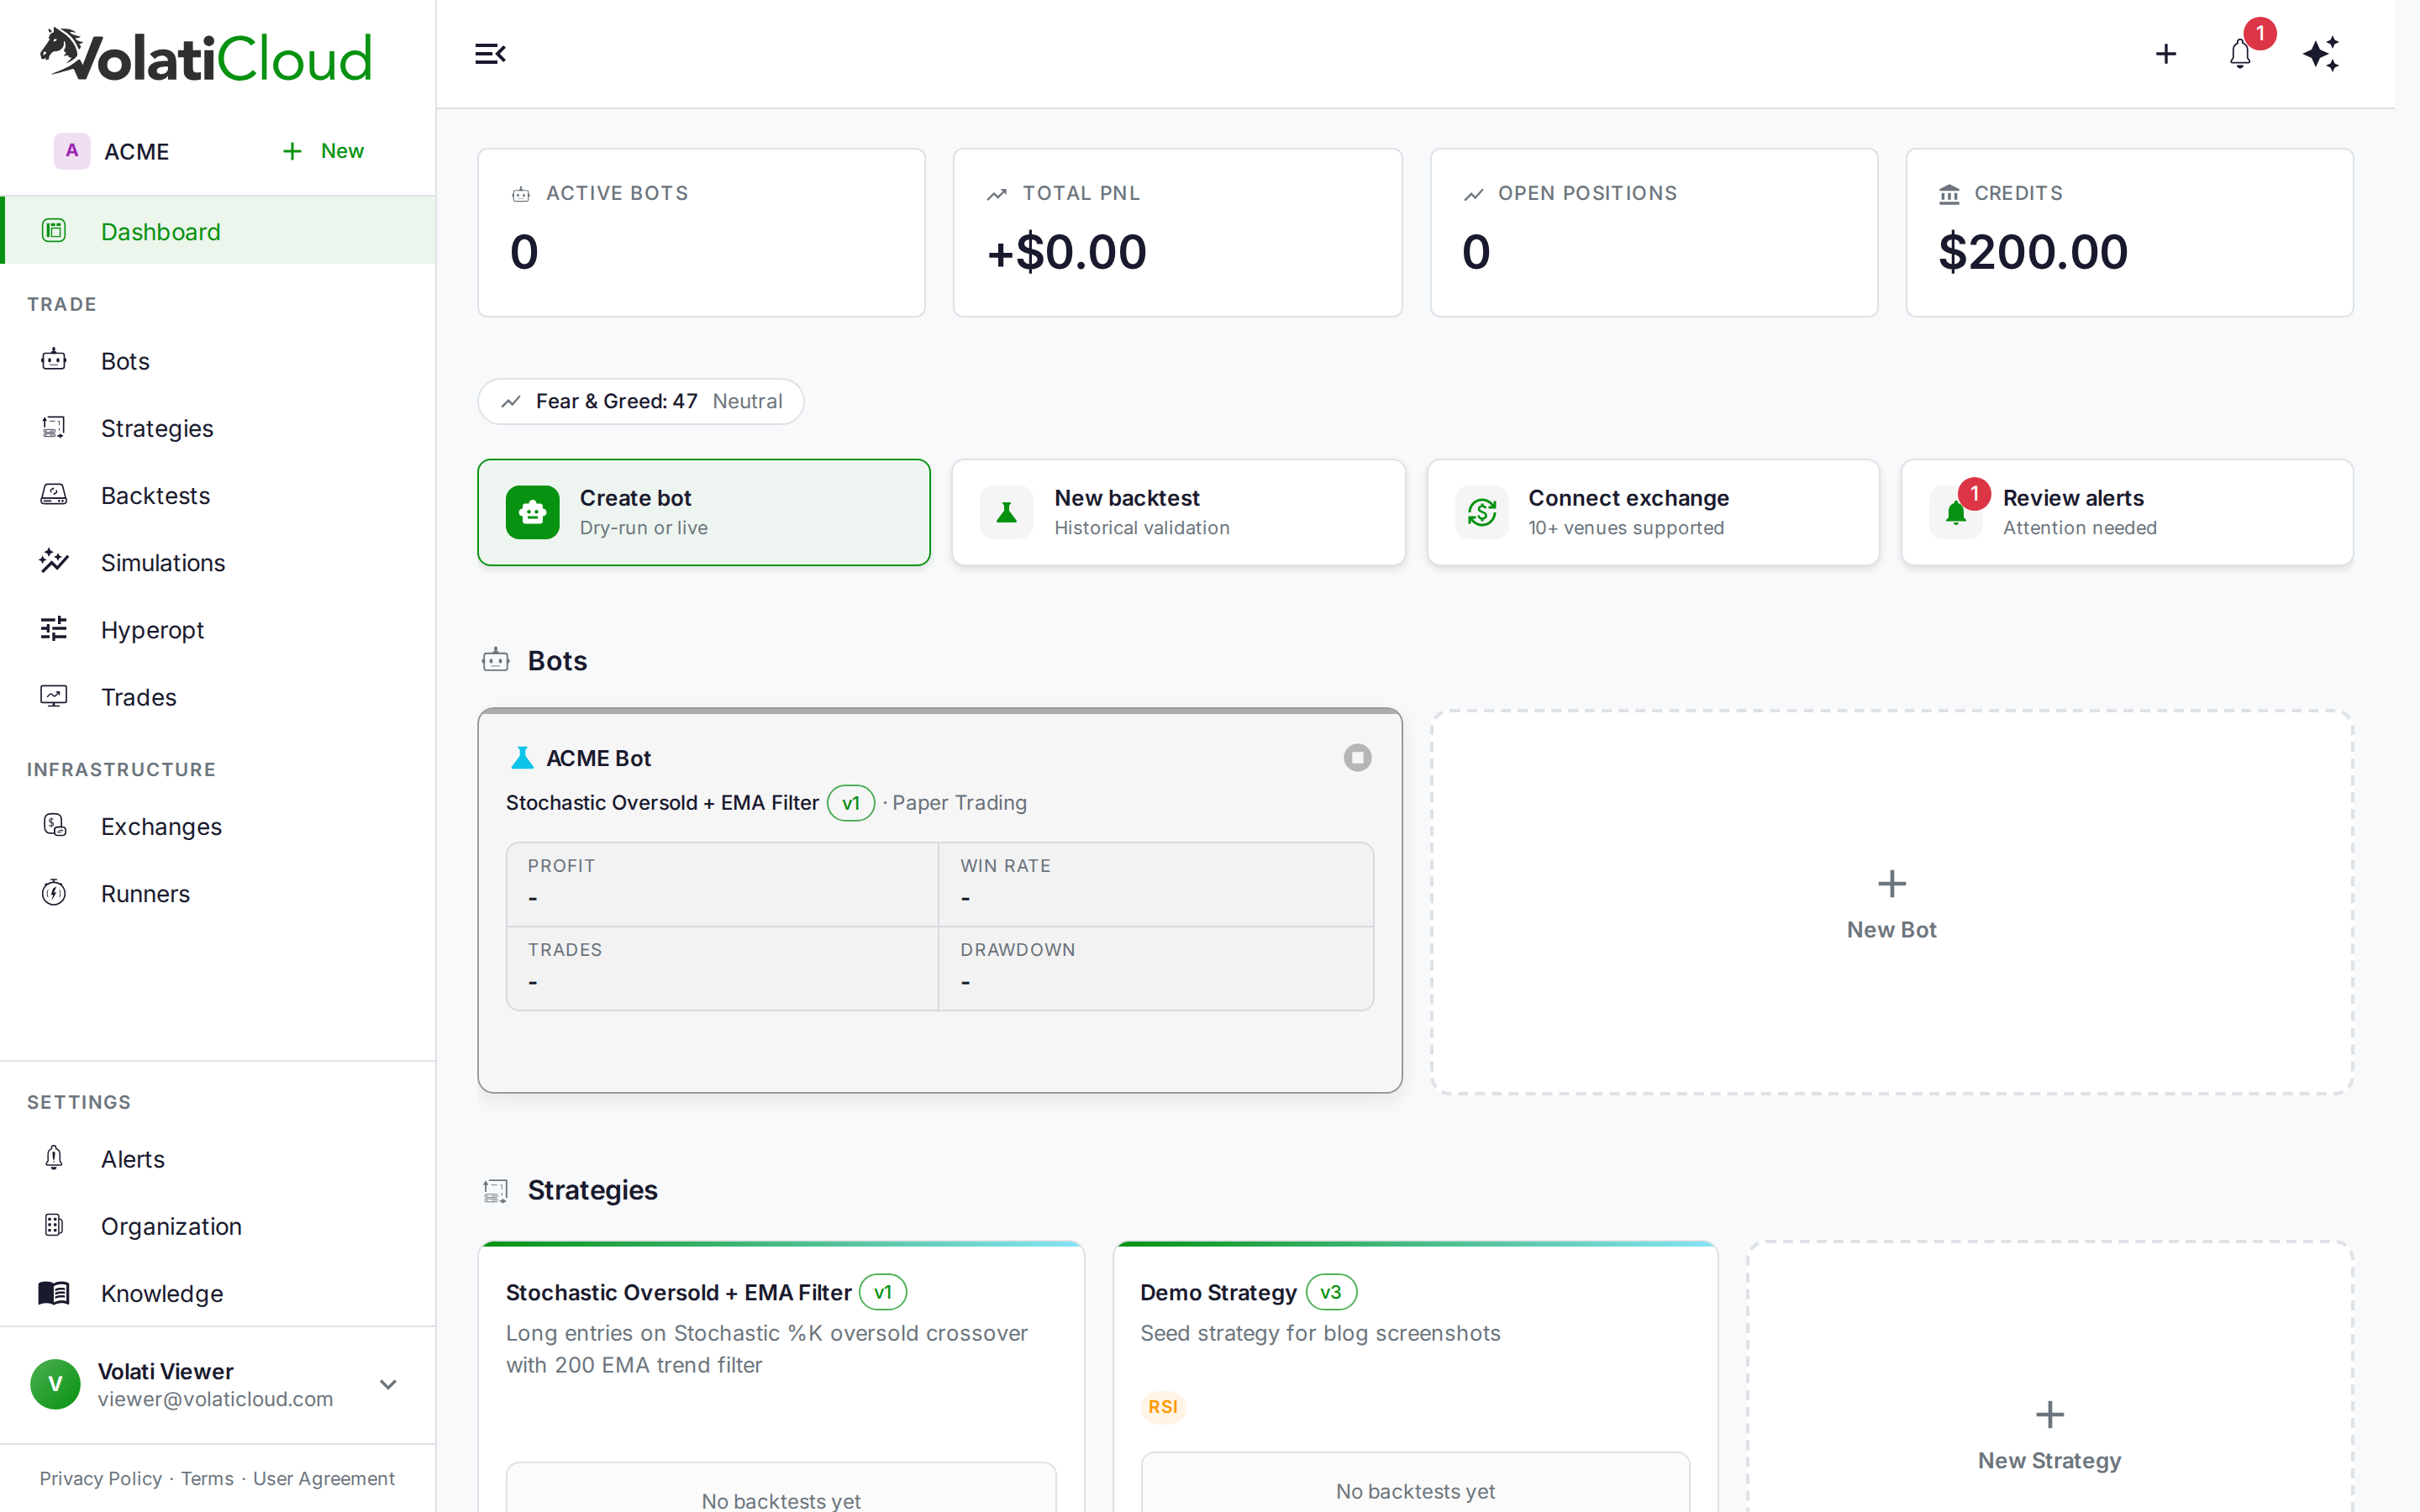
Task: Click the Open Positions stat card
Action: click(x=1654, y=233)
